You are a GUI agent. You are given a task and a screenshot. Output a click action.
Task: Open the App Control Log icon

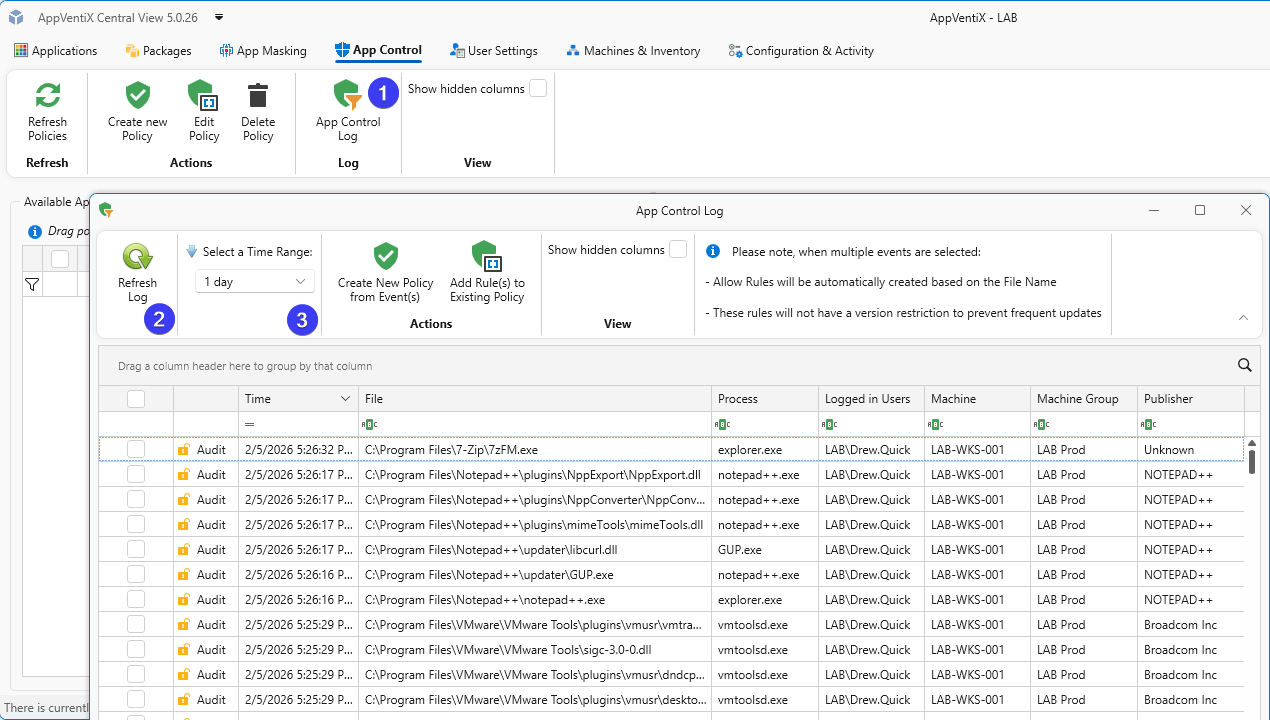347,96
